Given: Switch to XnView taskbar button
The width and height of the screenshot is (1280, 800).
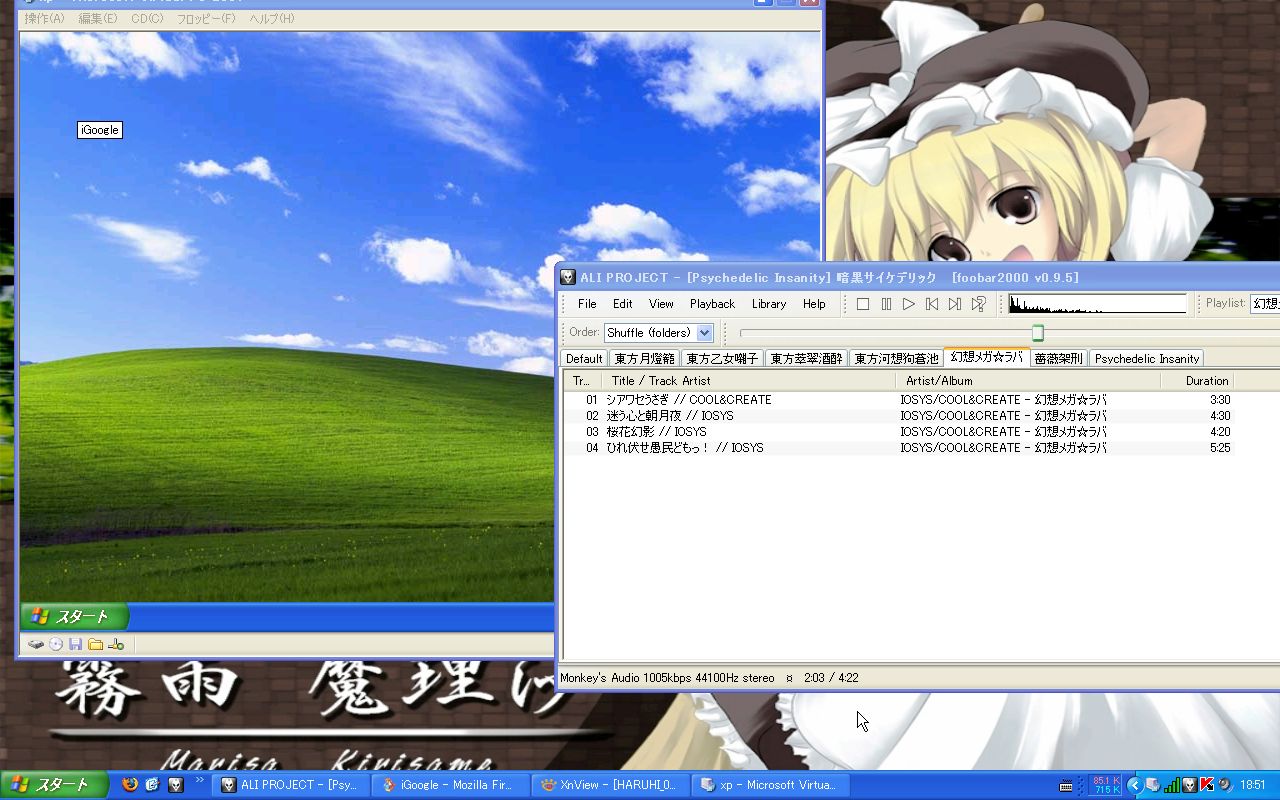Looking at the screenshot, I should 611,785.
